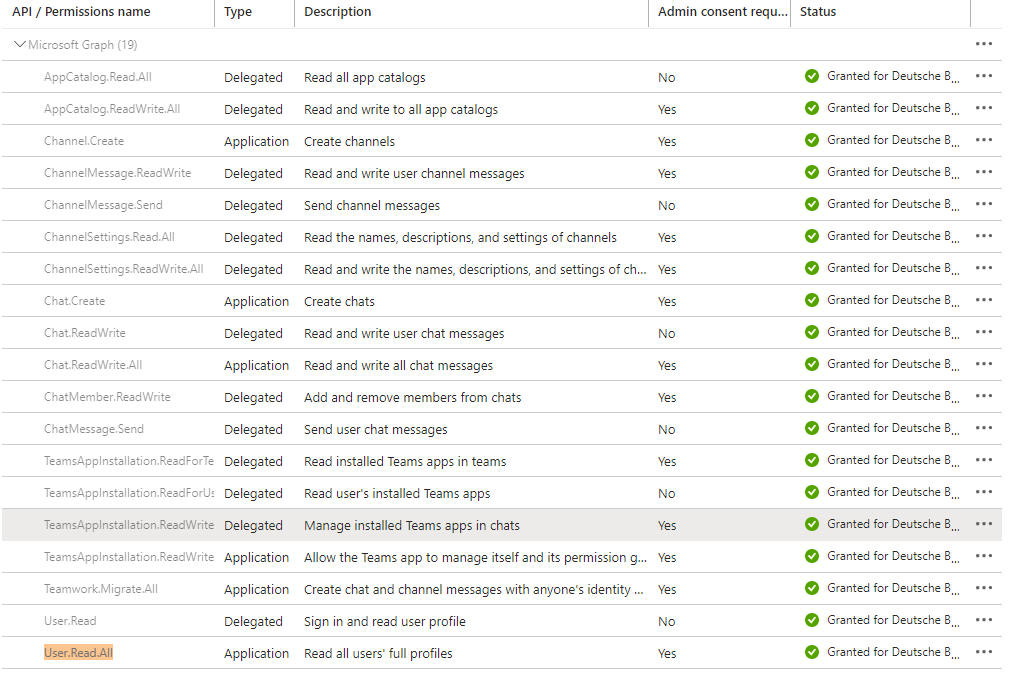Viewport: 1028px width, 675px height.
Task: Select the ChatMember.ReadWrite permission
Action: click(x=108, y=397)
